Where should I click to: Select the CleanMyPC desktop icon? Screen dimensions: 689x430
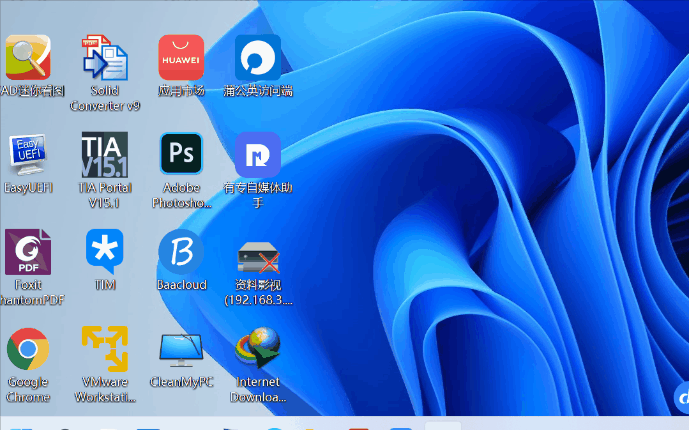[x=181, y=350]
